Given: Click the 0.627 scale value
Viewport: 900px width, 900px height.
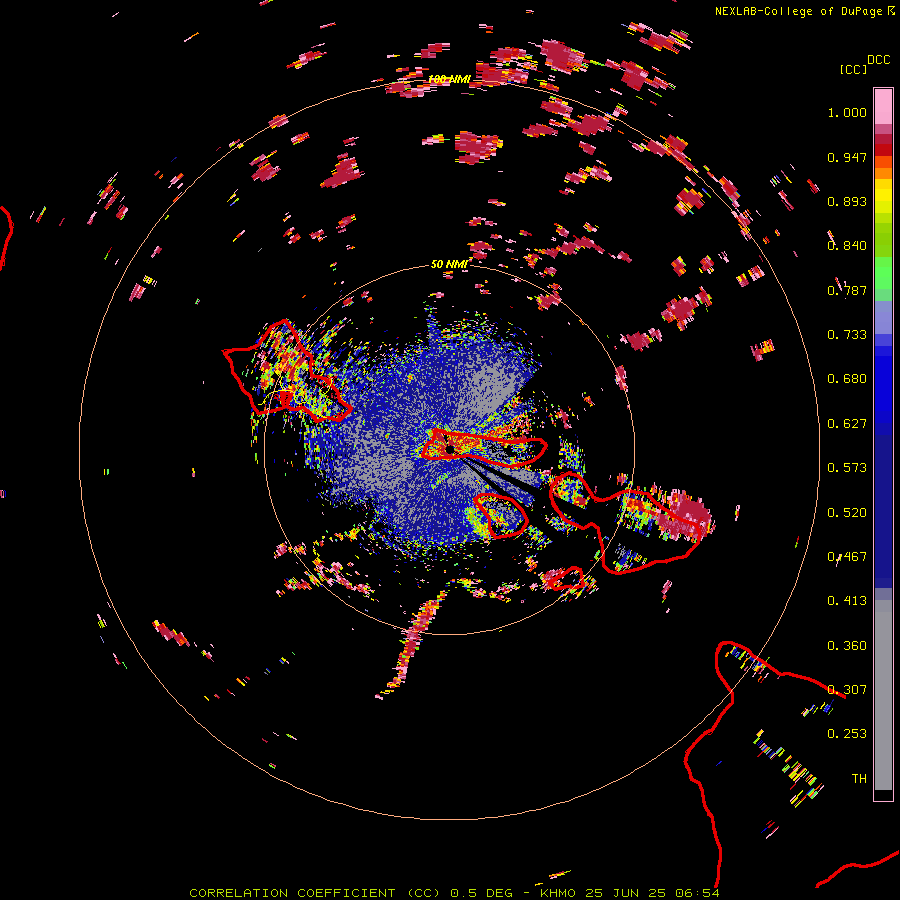Looking at the screenshot, I should tap(847, 424).
